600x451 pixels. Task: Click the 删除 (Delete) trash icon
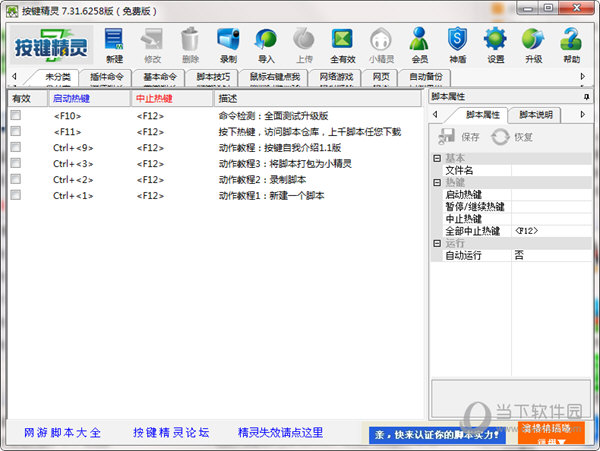[x=190, y=45]
